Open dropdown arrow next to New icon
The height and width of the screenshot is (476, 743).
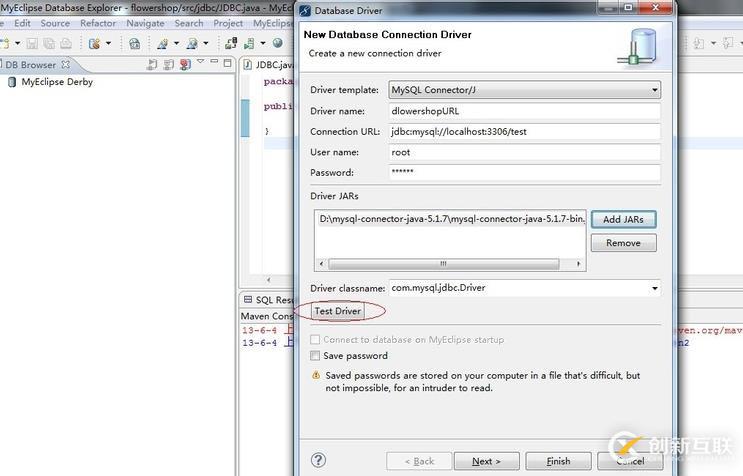pyautogui.click(x=18, y=44)
